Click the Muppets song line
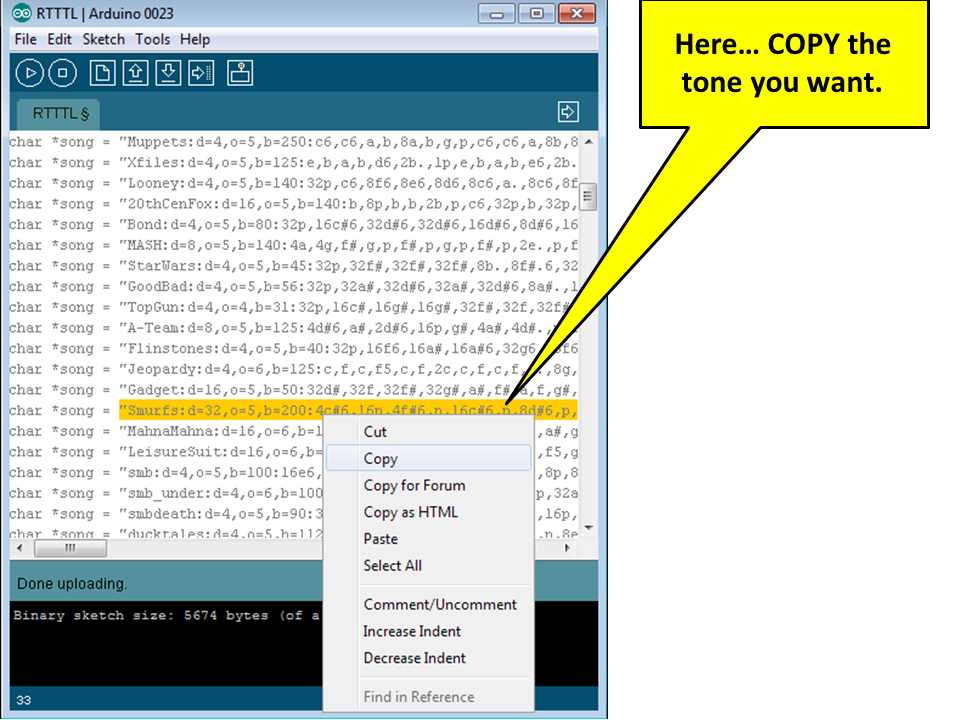 [x=293, y=142]
